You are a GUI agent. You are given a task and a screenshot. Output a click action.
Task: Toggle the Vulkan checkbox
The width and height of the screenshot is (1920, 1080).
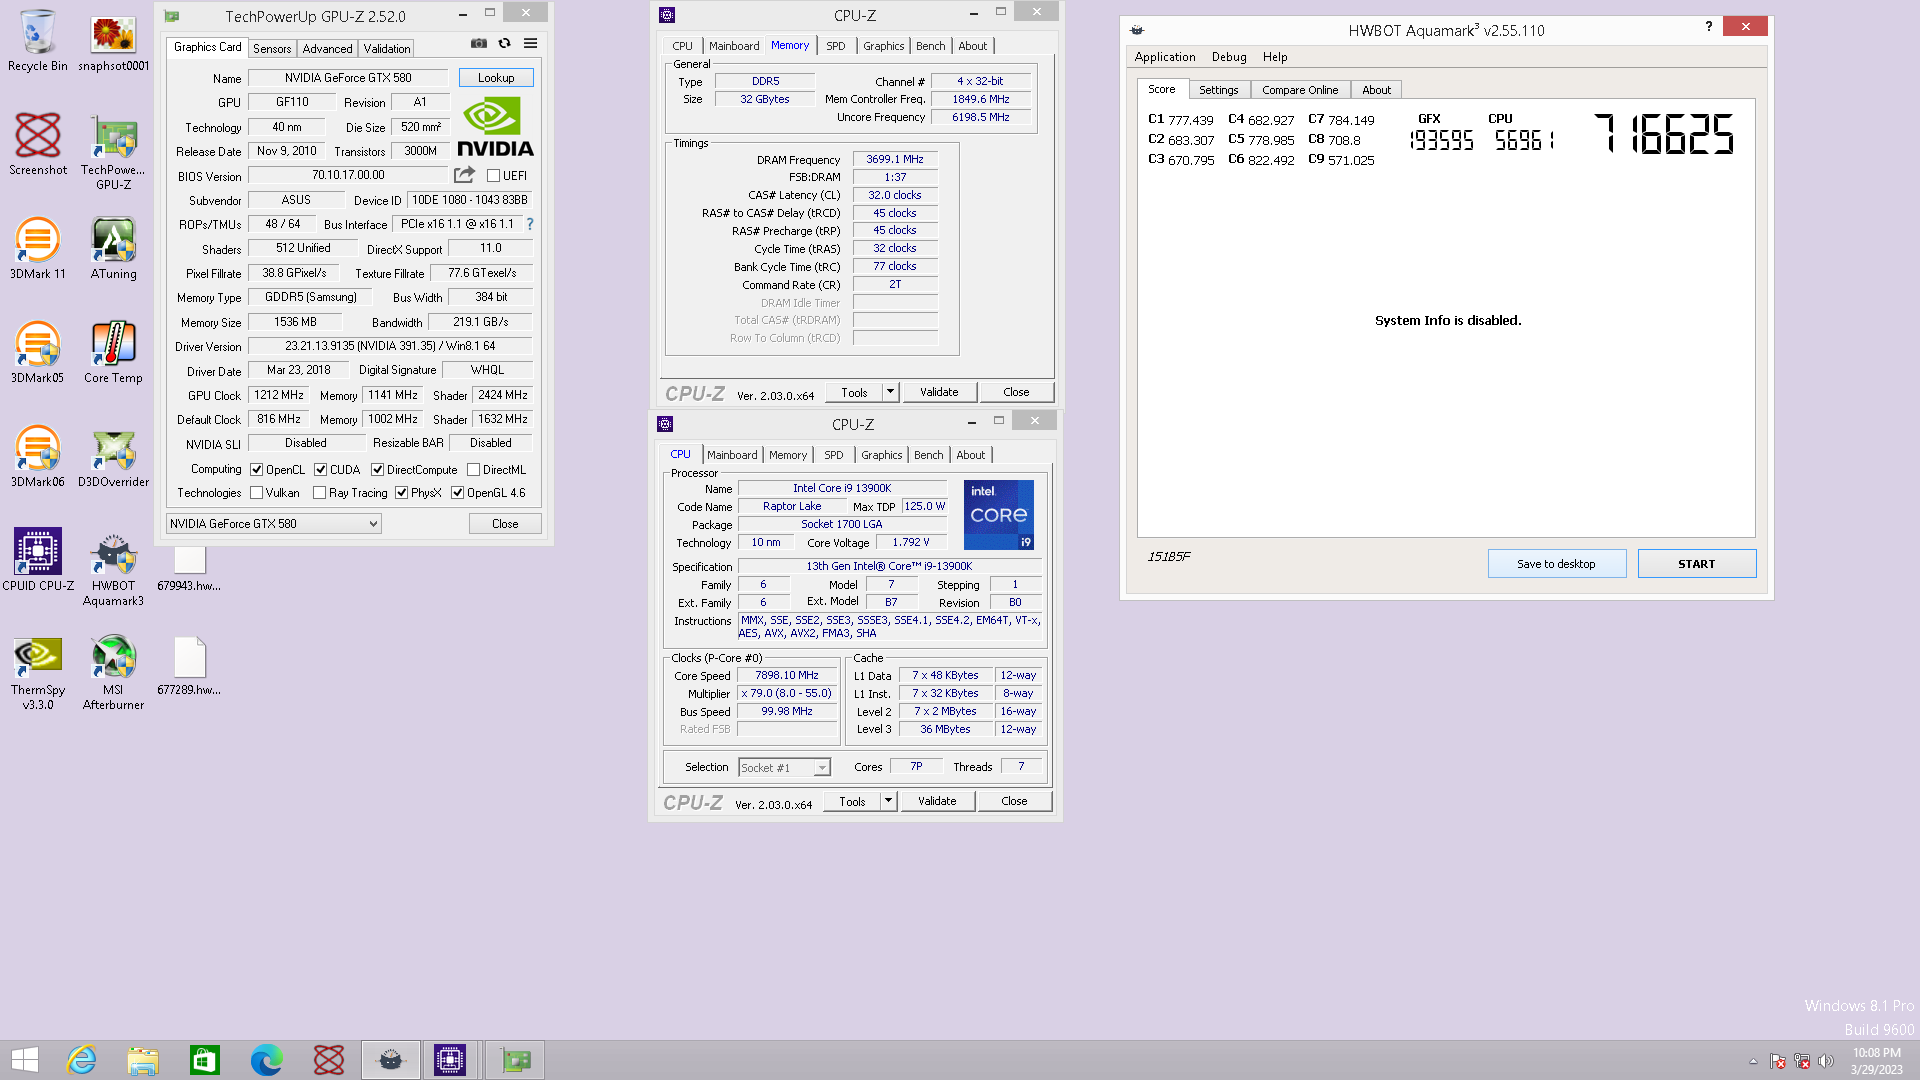point(256,493)
